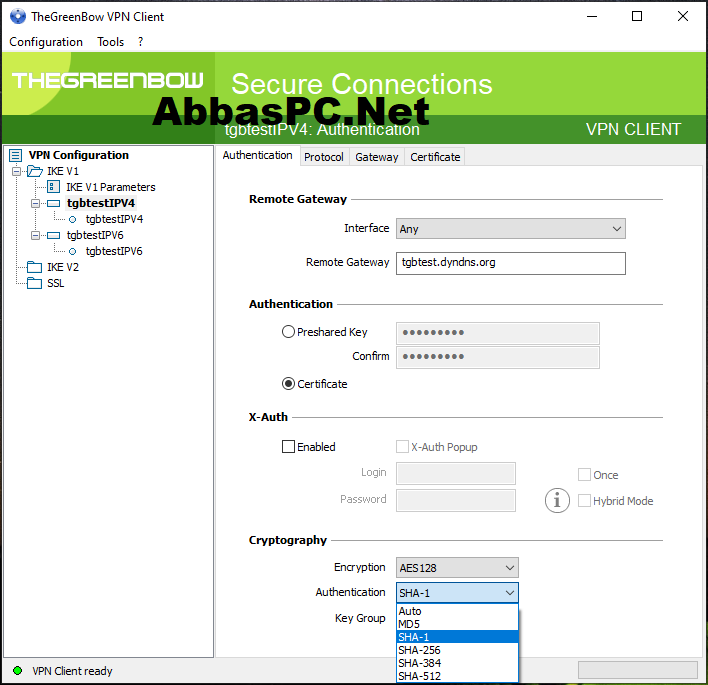The image size is (708, 685).
Task: Switch to the Certificate tab
Action: (435, 157)
